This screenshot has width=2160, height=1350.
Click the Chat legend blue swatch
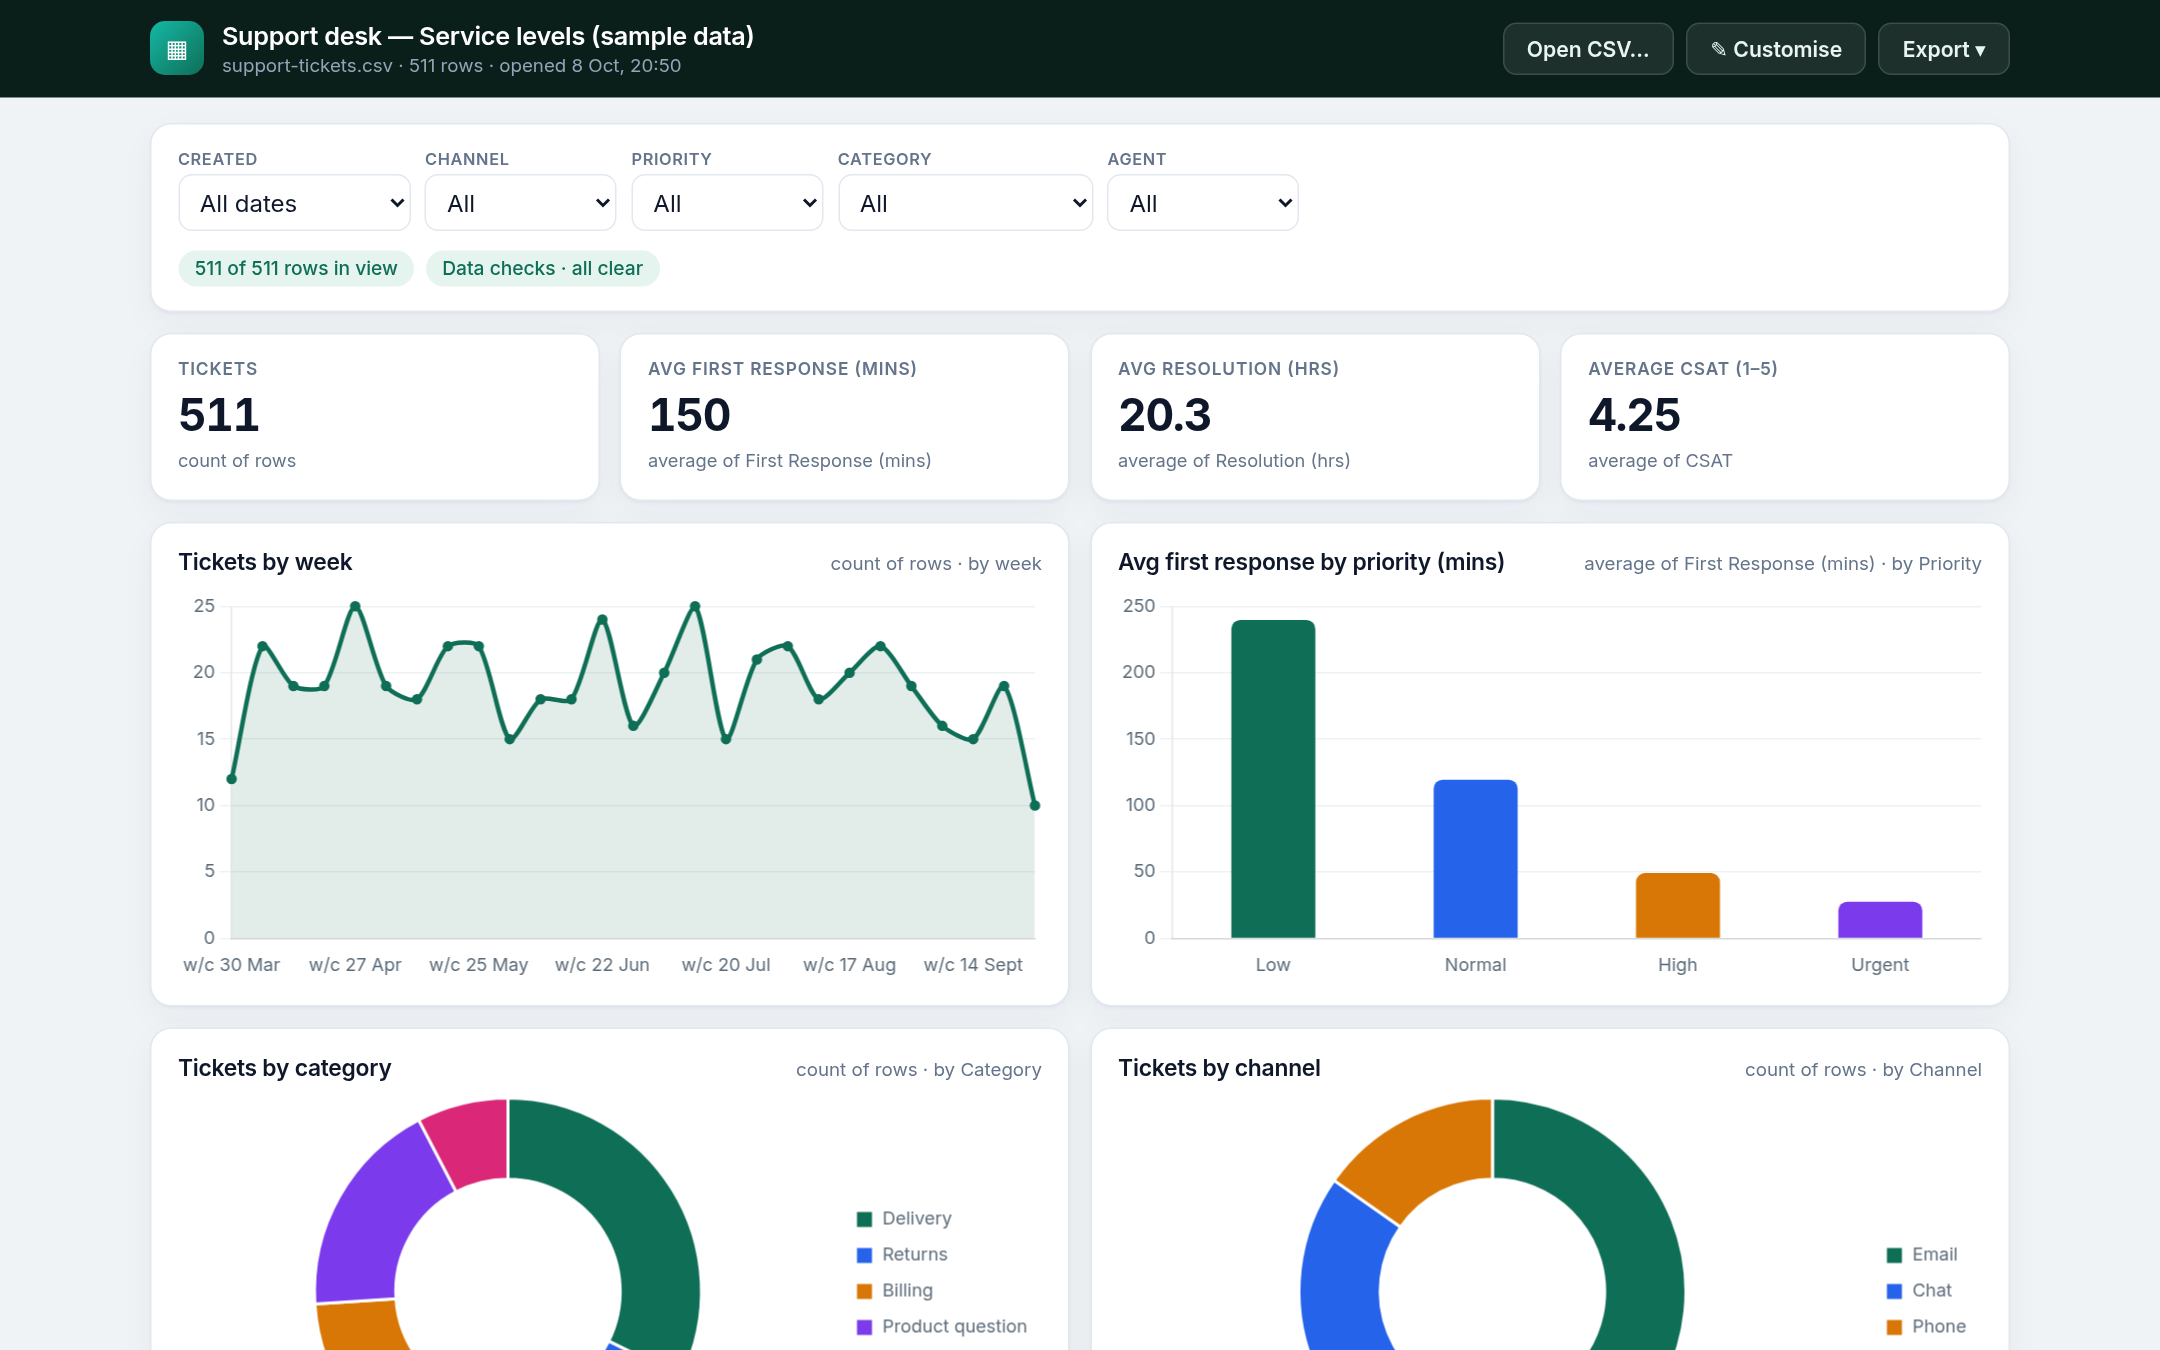pos(1894,1291)
